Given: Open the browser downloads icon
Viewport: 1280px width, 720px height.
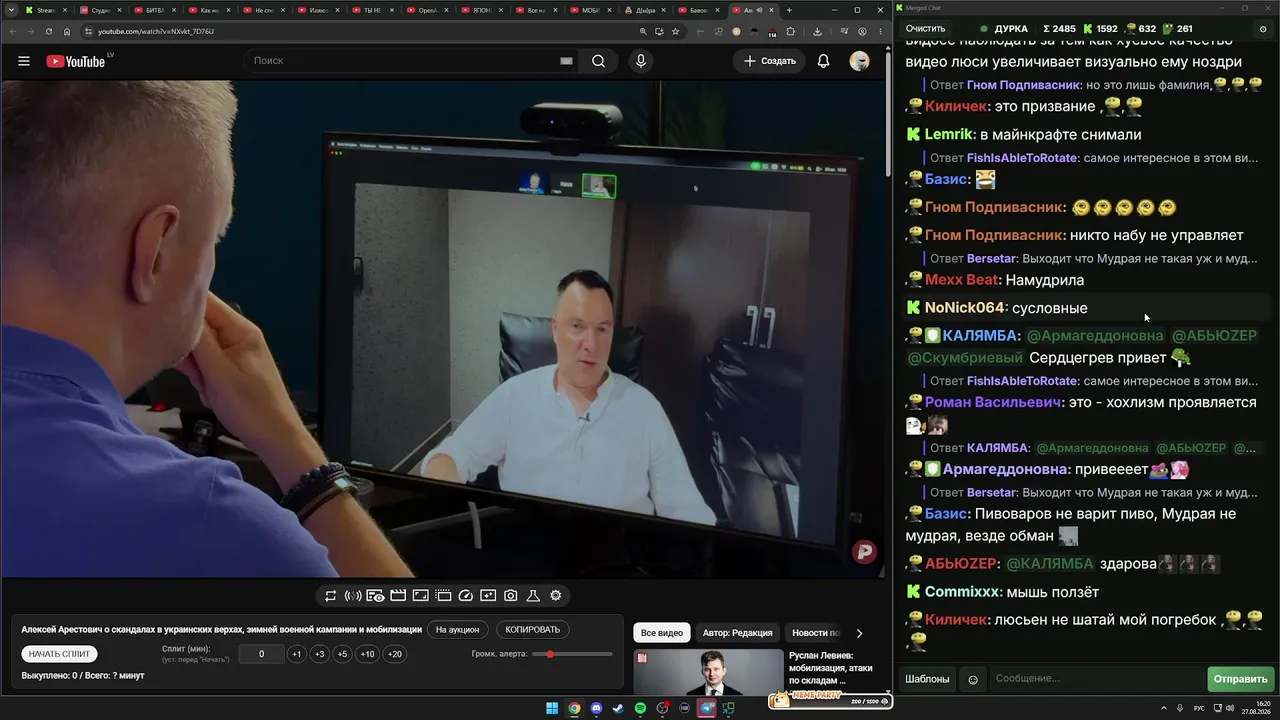Looking at the screenshot, I should point(817,31).
